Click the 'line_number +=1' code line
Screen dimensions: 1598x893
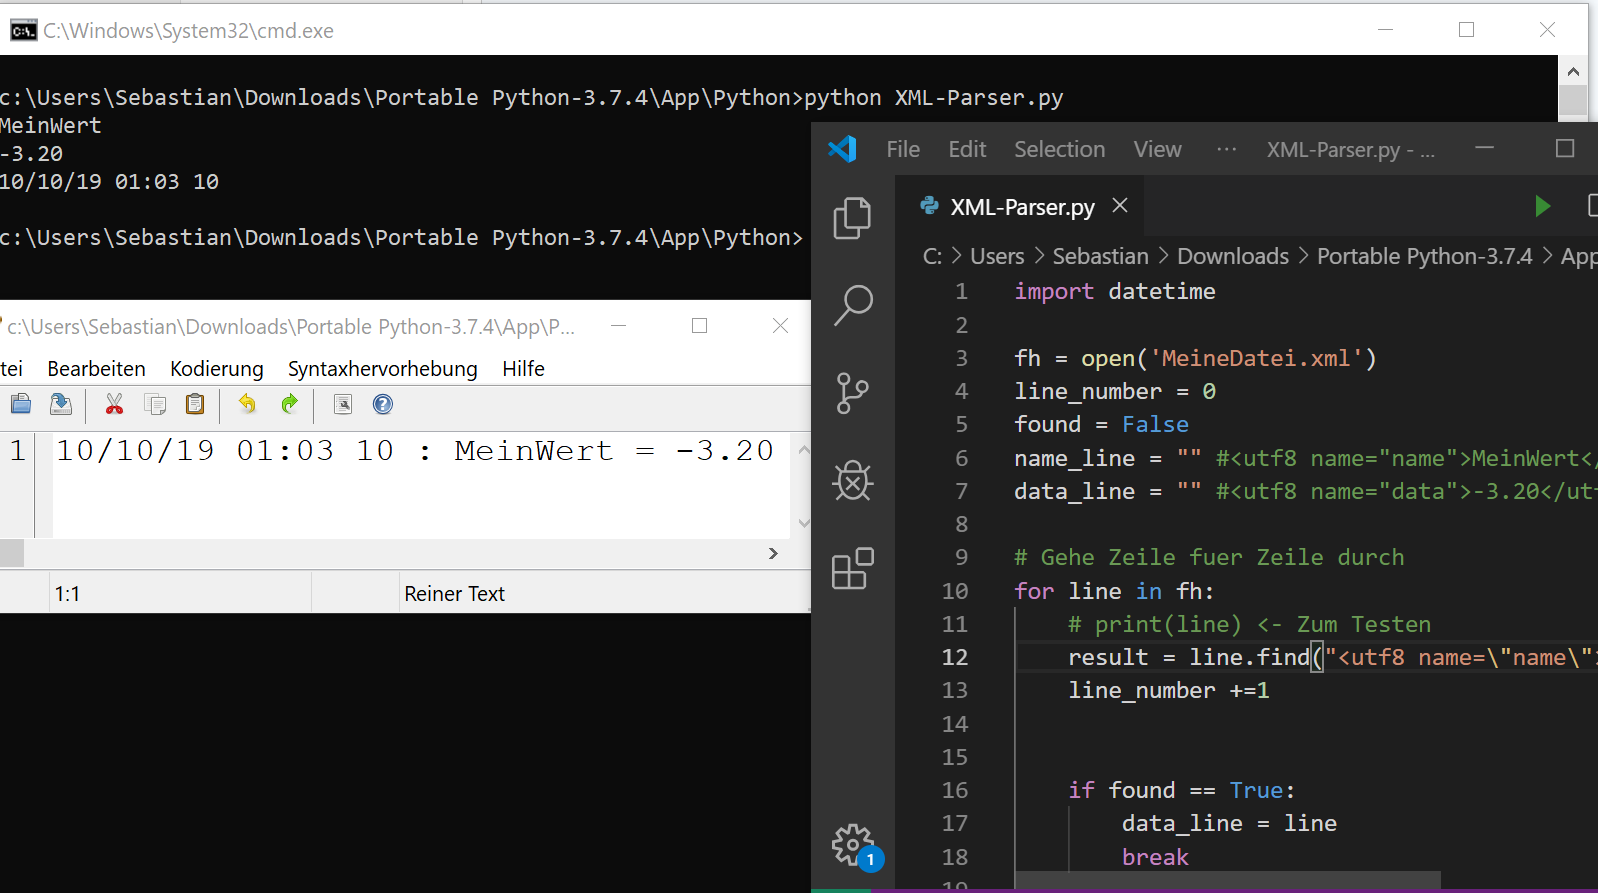(1169, 690)
